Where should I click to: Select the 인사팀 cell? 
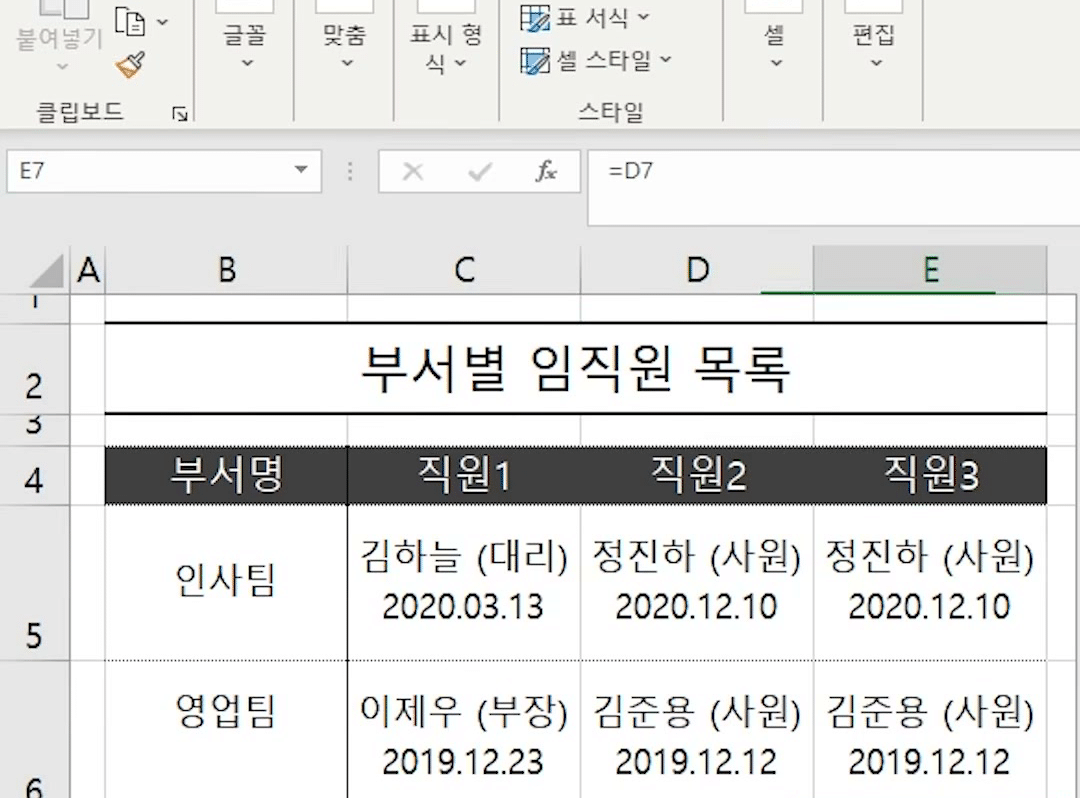pos(226,582)
